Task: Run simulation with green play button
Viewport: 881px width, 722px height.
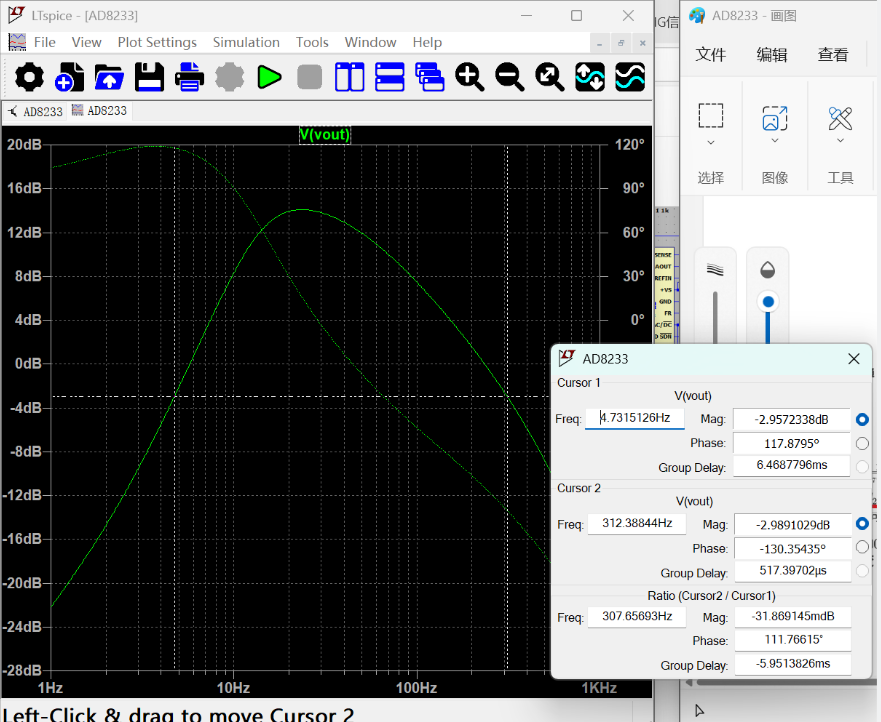Action: pyautogui.click(x=270, y=77)
